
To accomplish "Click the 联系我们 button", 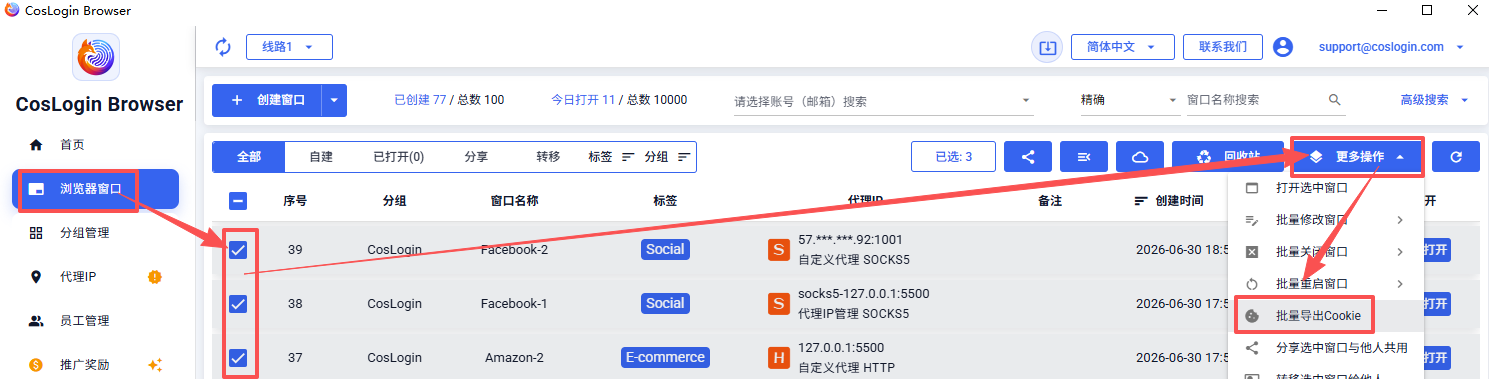I will click(1222, 47).
